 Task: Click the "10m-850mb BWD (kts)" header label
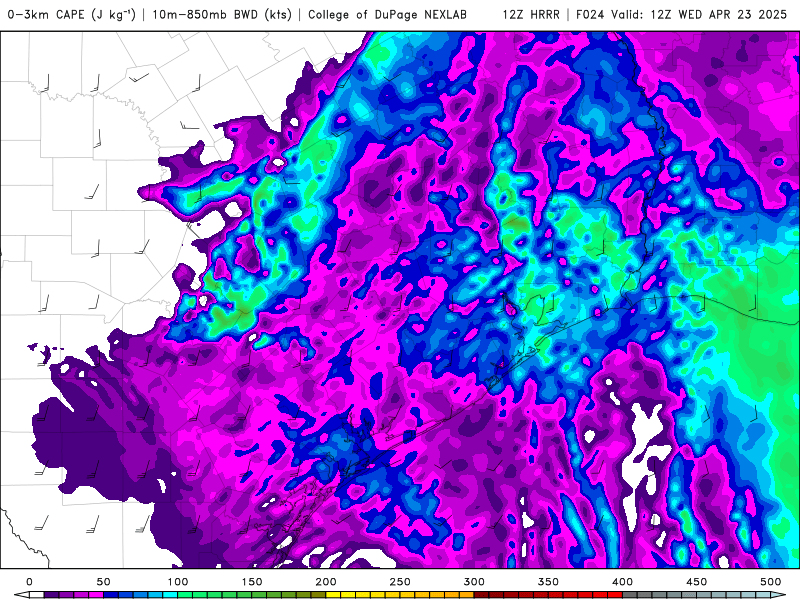pyautogui.click(x=222, y=14)
